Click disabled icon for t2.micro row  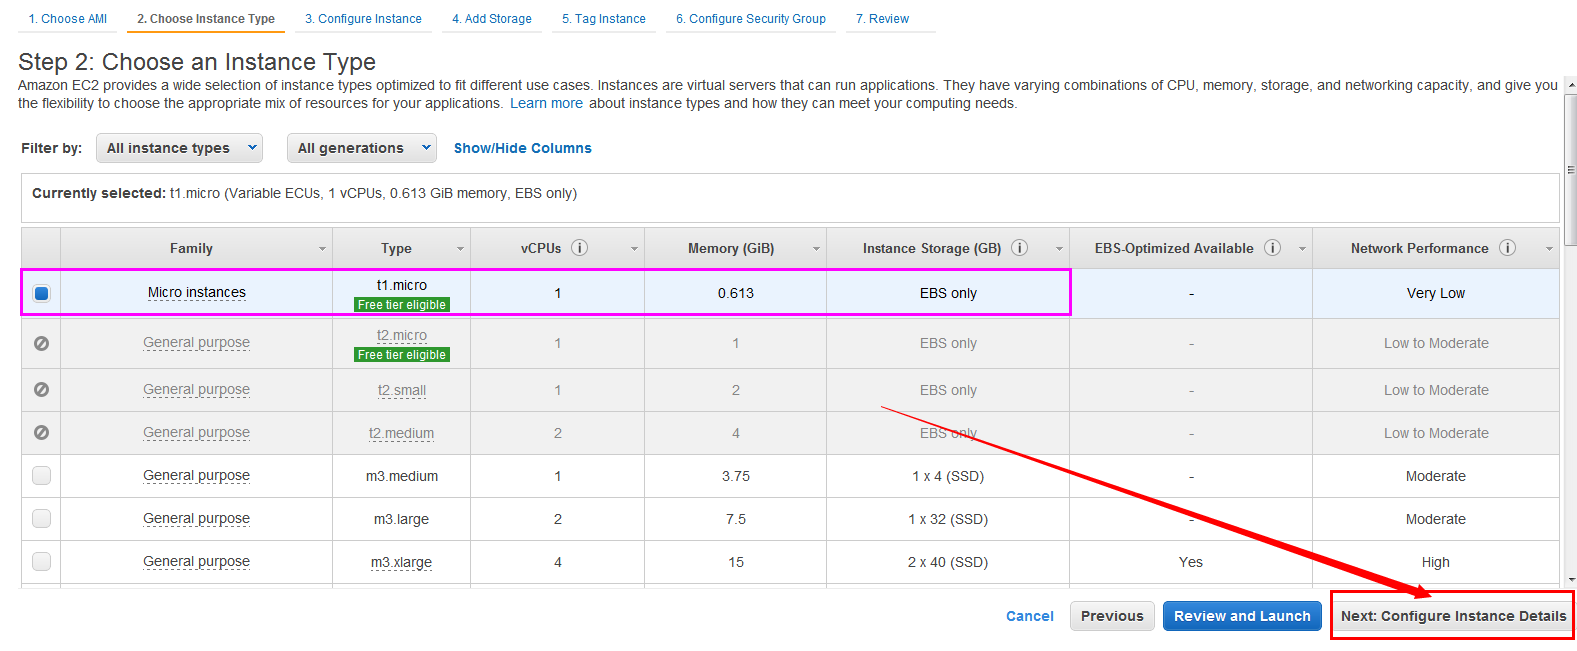[41, 343]
